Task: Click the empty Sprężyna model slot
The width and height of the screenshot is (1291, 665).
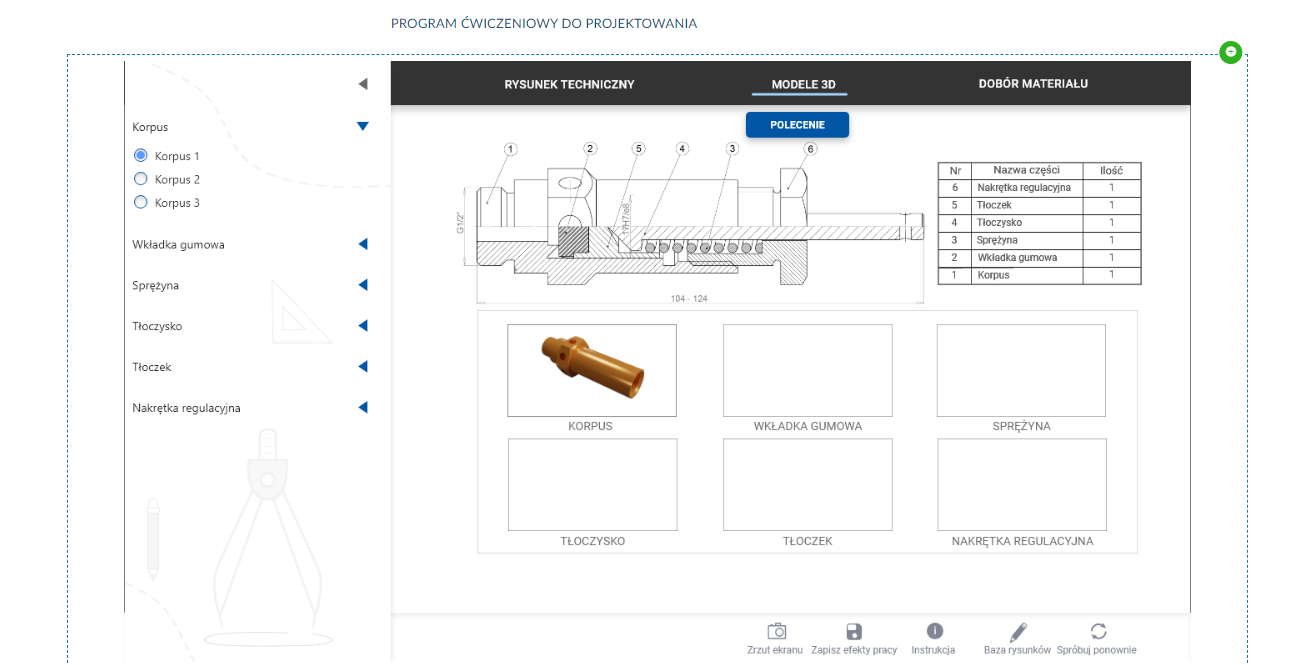Action: (1021, 370)
